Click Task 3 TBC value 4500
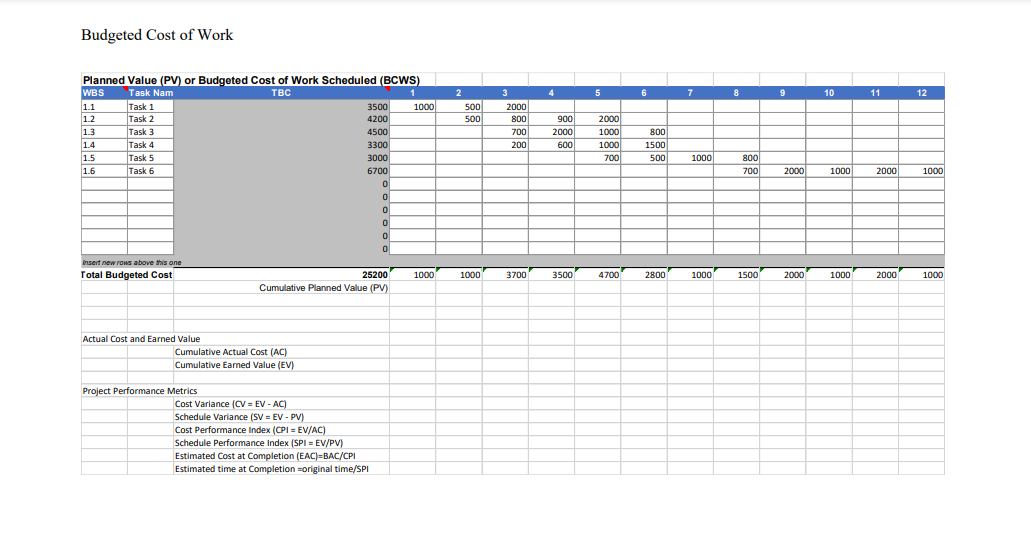 377,132
